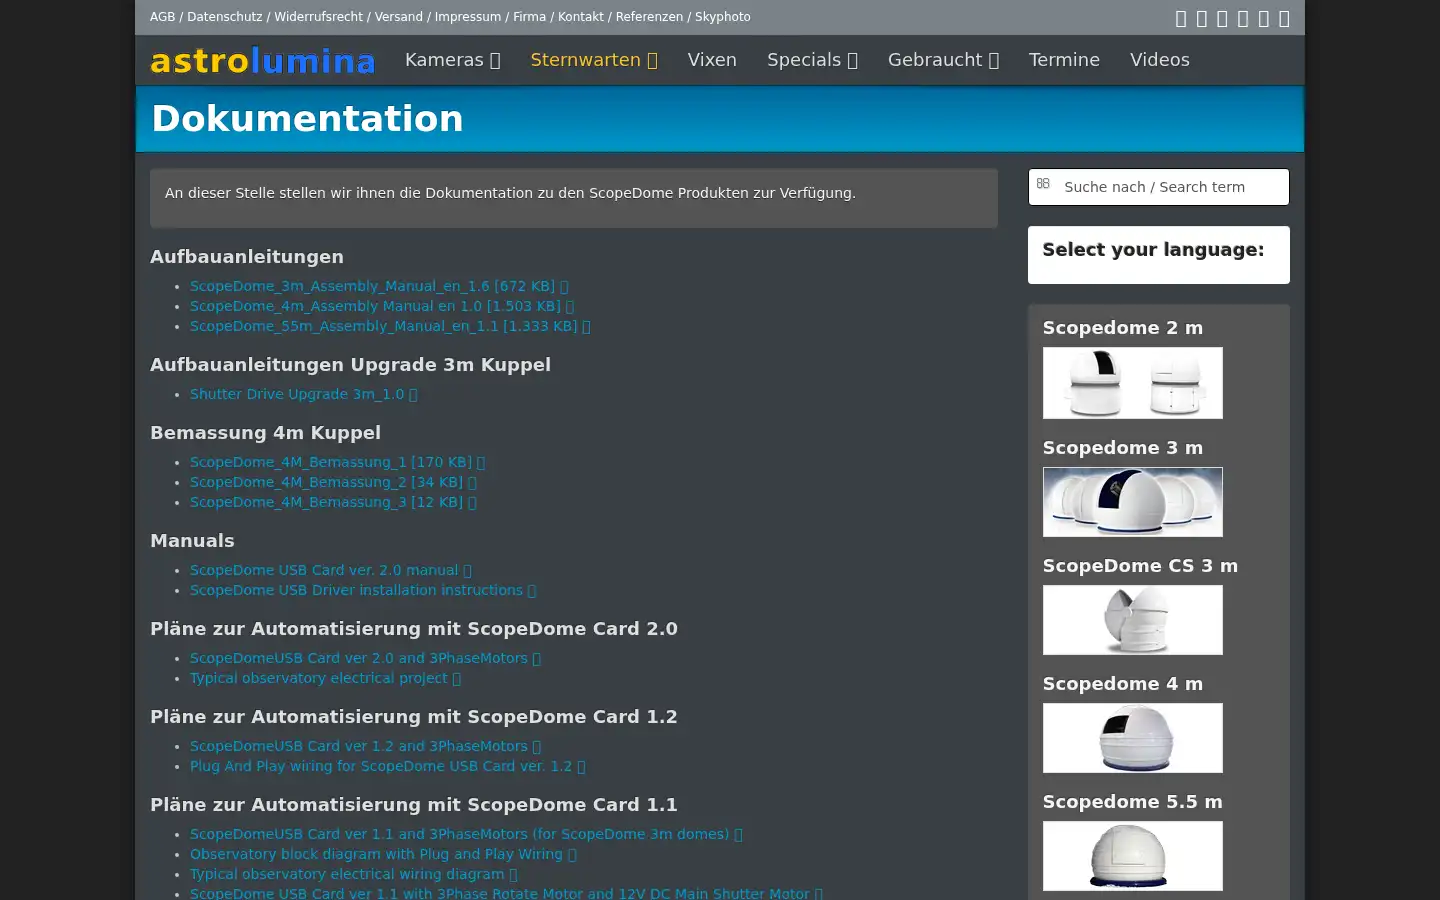Click the Scopedome 5.5 m thumbnail image
Image resolution: width=1440 pixels, height=900 pixels.
point(1132,856)
